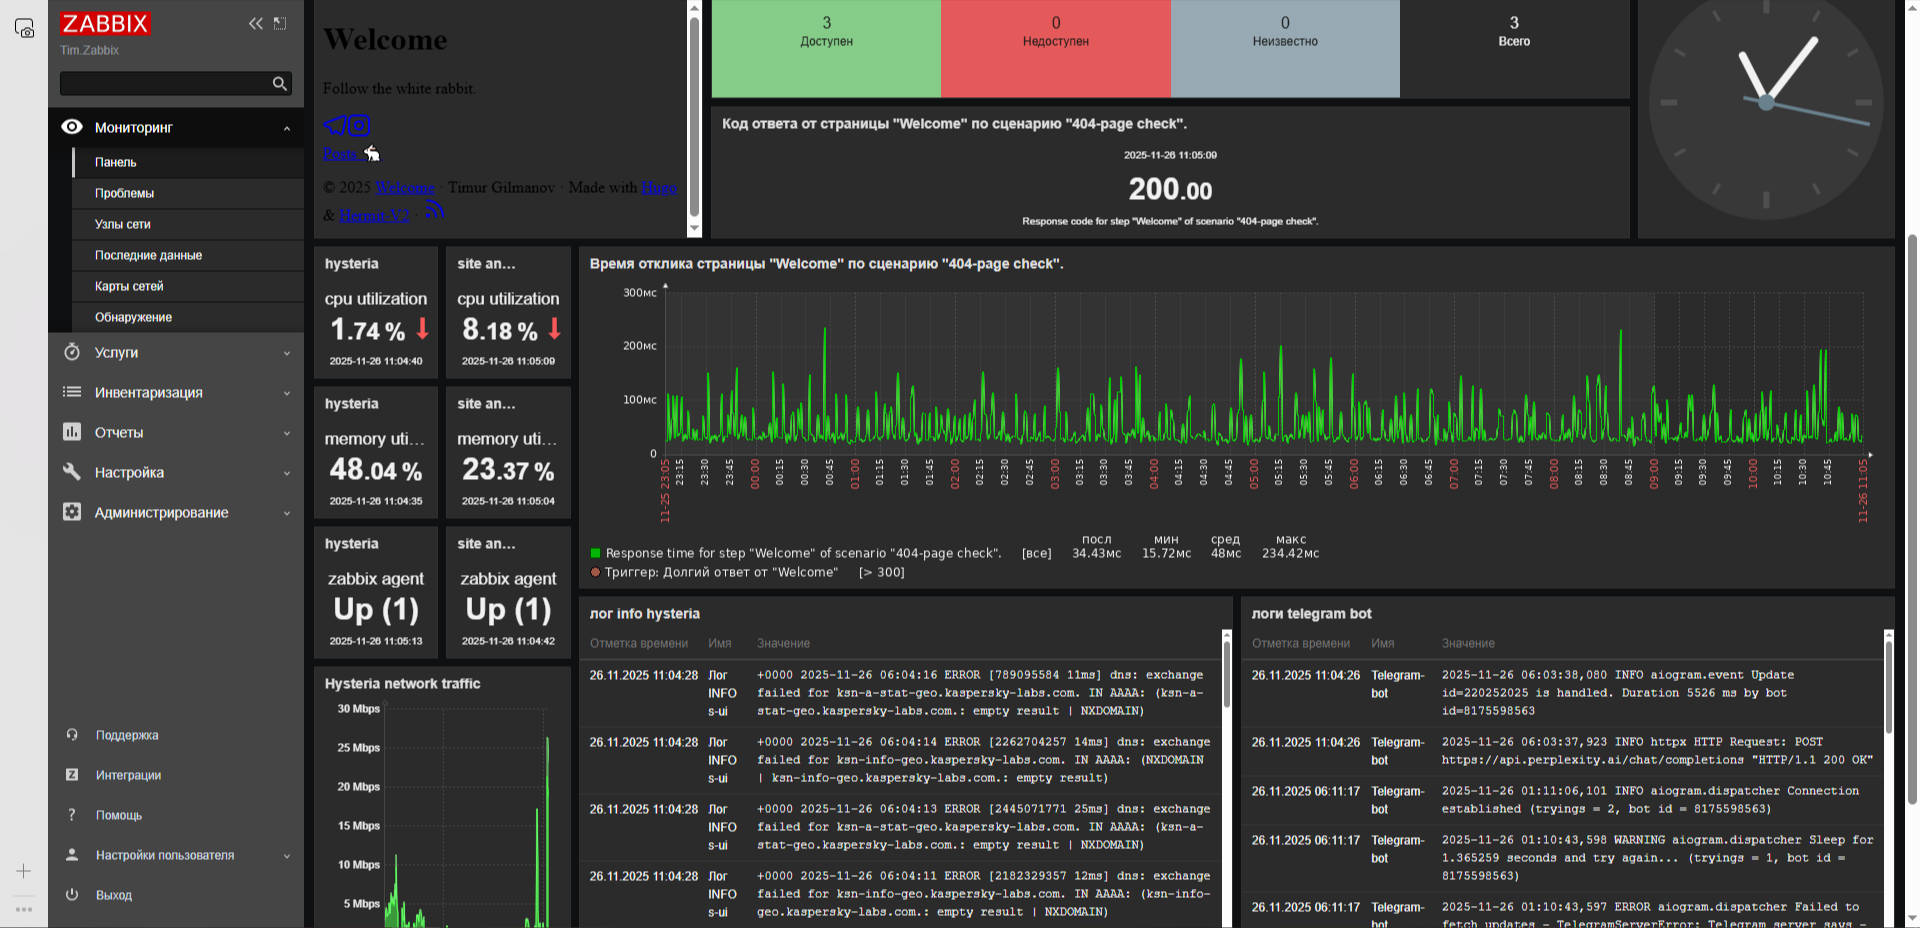The width and height of the screenshot is (1920, 928).
Task: Open the Telegram icon in Welcome widget
Action: tap(334, 125)
